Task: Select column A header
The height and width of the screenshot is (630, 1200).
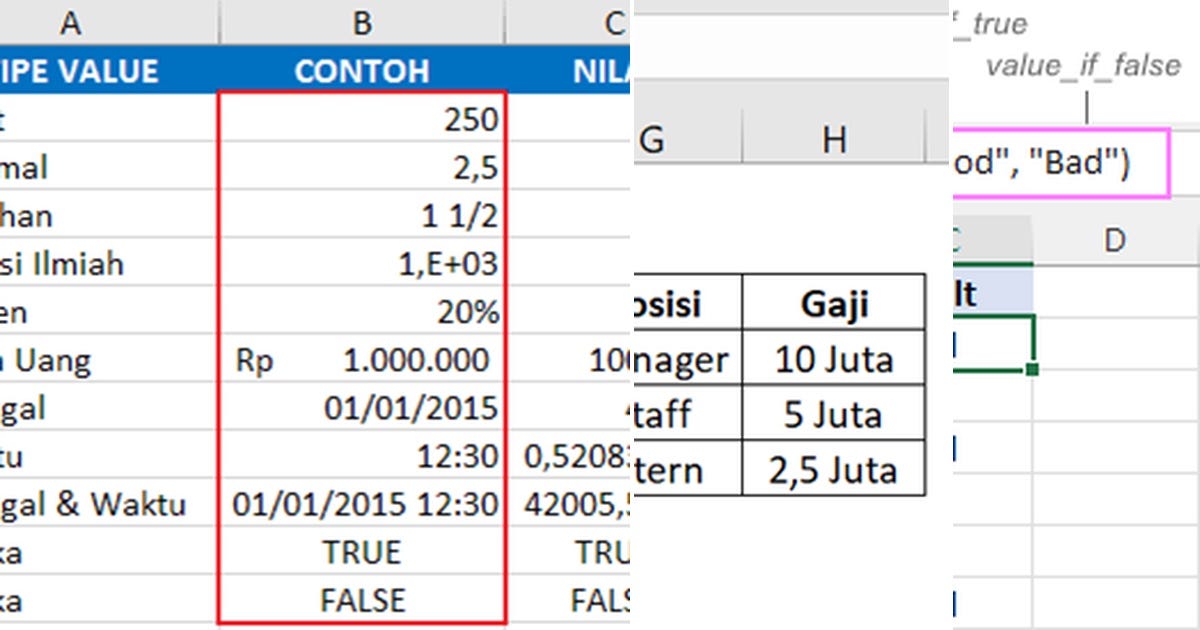Action: point(70,22)
